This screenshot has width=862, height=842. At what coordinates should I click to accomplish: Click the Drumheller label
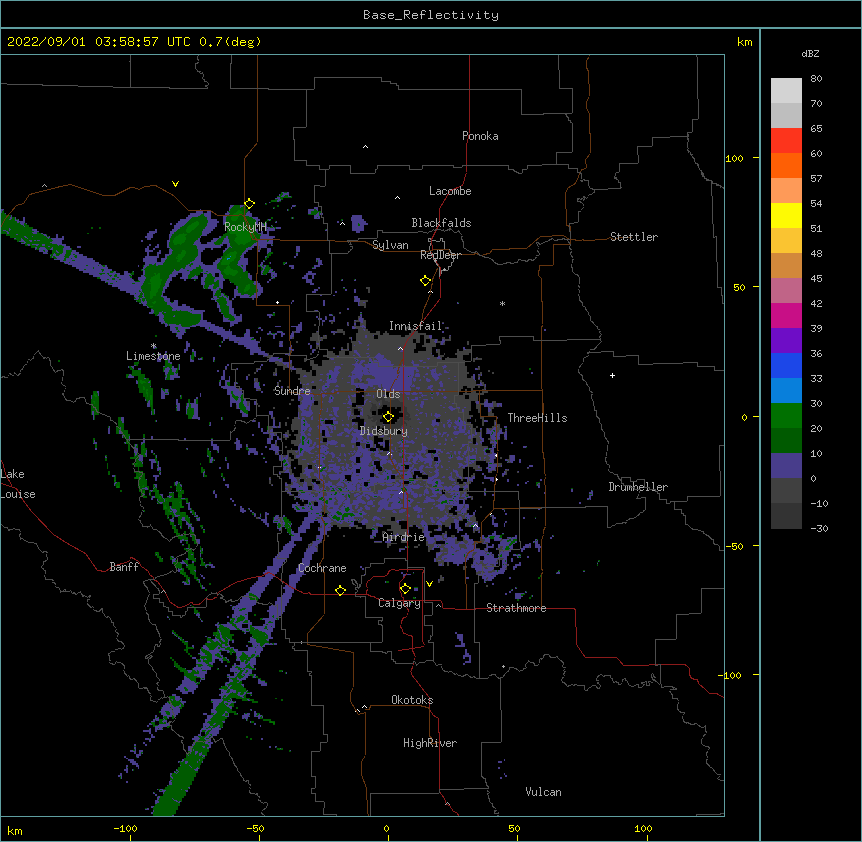pyautogui.click(x=638, y=487)
